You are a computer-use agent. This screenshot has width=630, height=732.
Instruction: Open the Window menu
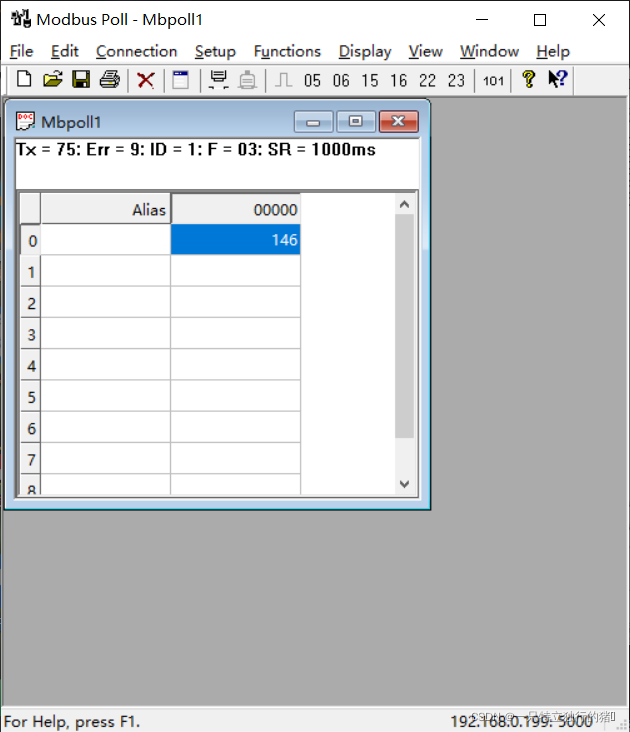(489, 51)
